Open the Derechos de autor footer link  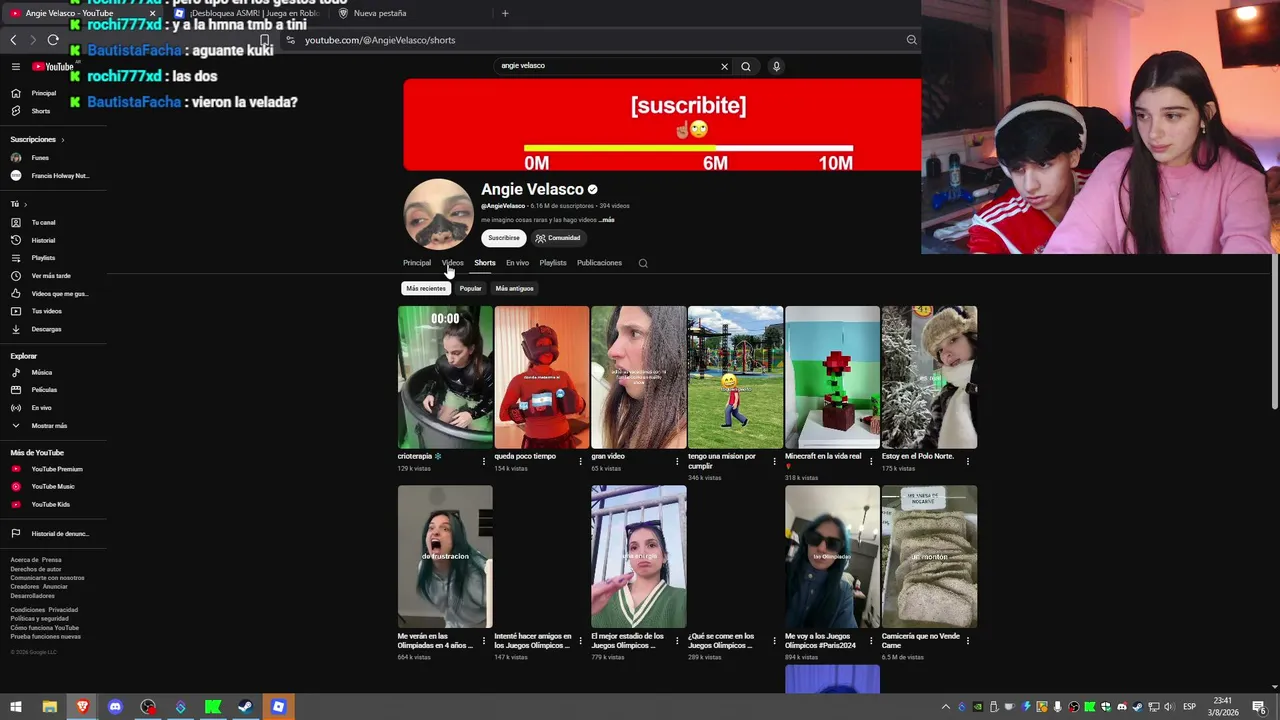point(36,569)
